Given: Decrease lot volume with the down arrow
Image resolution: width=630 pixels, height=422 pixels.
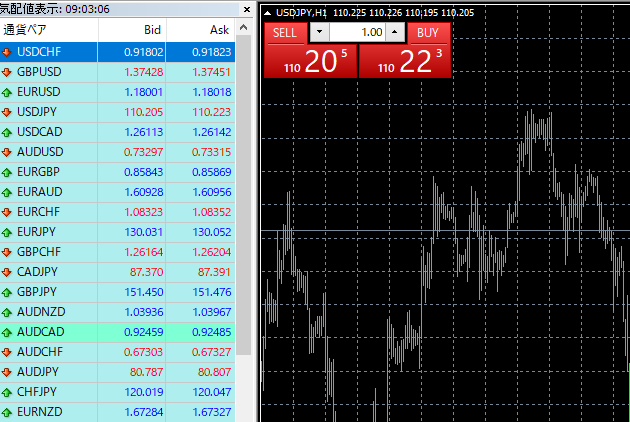Looking at the screenshot, I should [319, 33].
